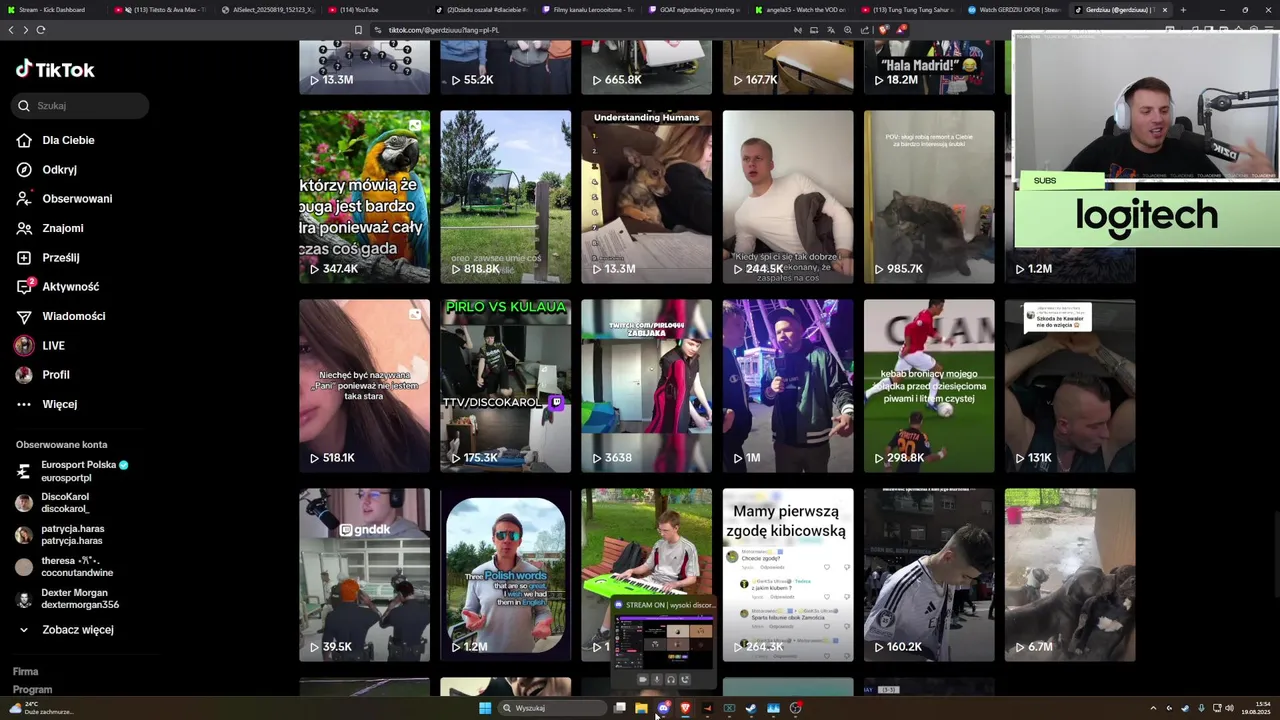Open cat video with 985.7K views
The height and width of the screenshot is (720, 1280).
(929, 197)
